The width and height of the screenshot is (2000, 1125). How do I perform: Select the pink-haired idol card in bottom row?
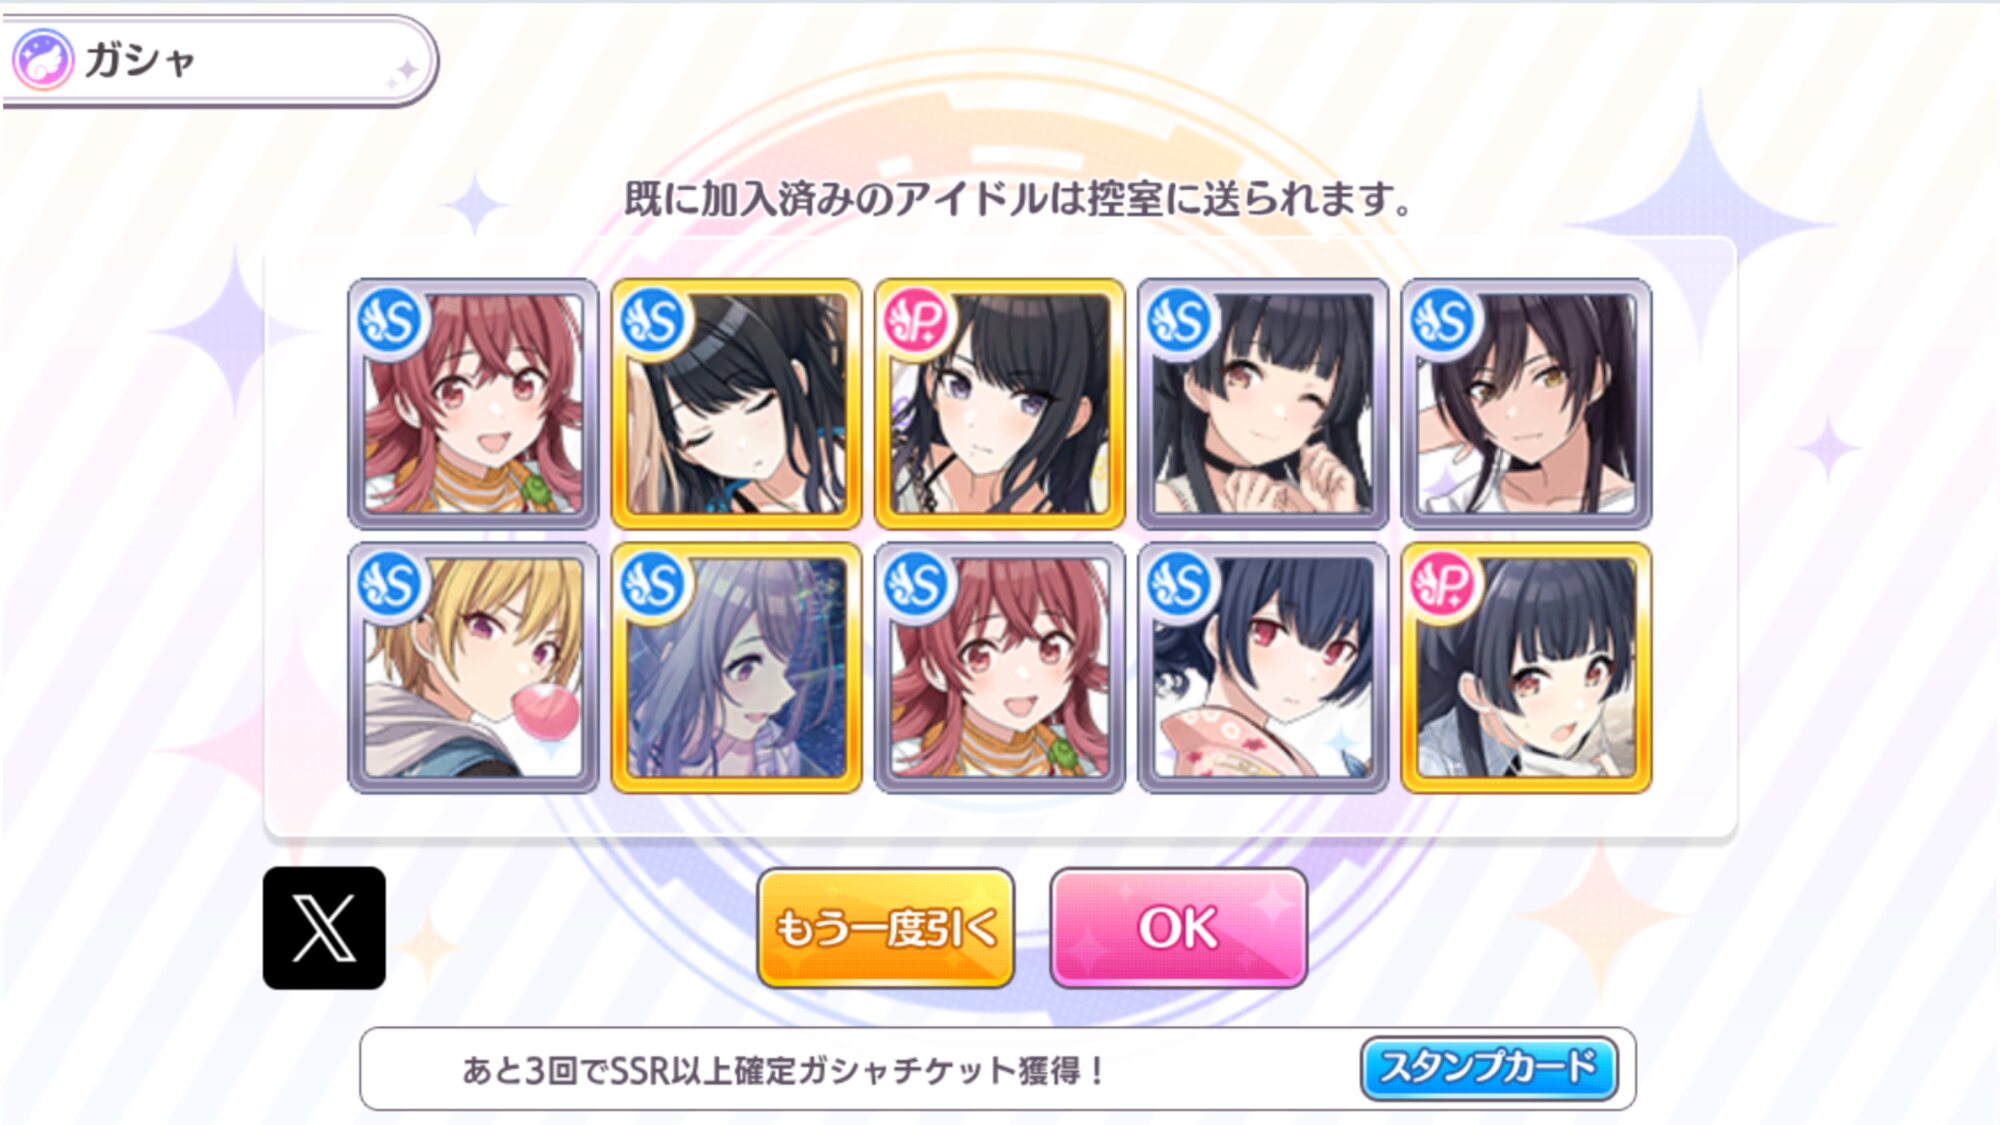(999, 668)
